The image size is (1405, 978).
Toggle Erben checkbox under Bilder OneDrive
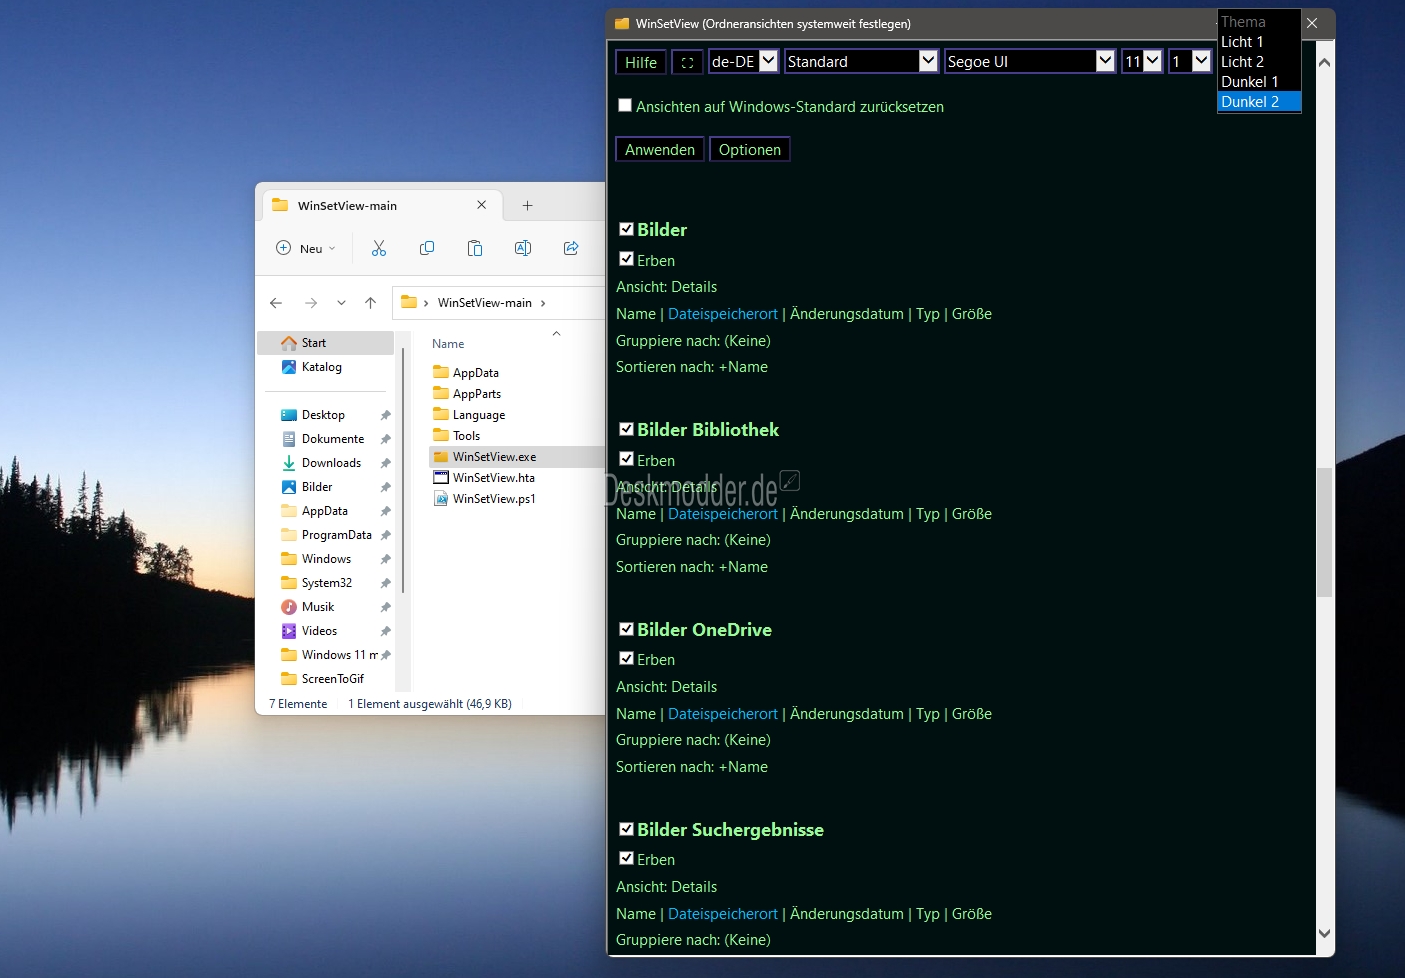coord(626,659)
